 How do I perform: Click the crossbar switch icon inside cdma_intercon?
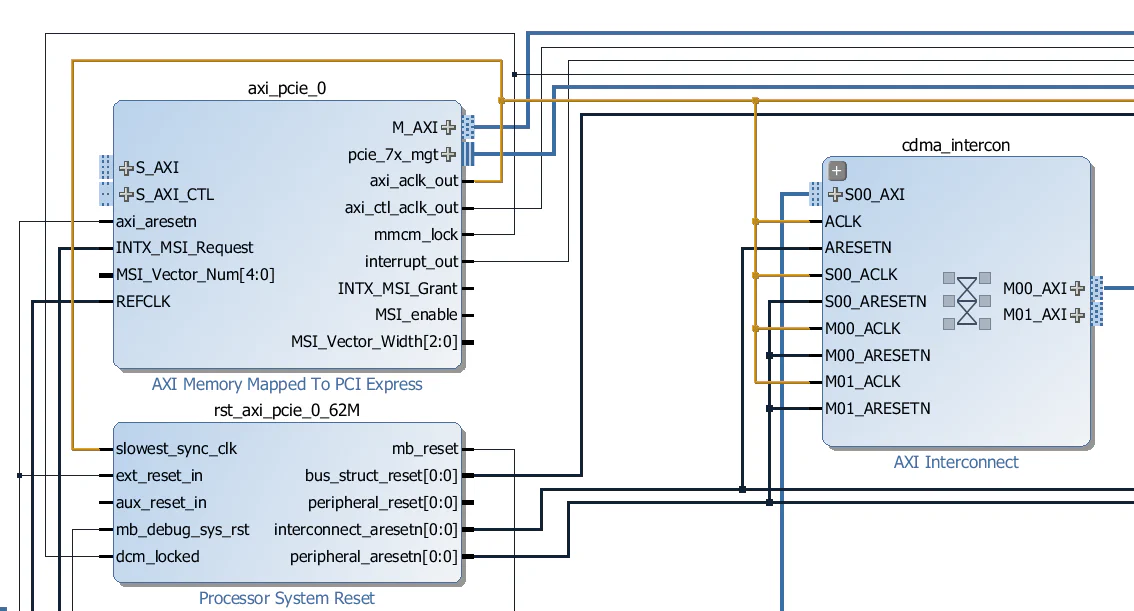[965, 300]
